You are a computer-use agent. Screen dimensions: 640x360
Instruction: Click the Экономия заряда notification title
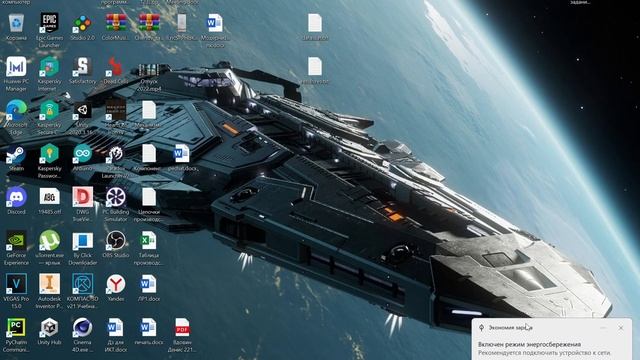pos(511,328)
